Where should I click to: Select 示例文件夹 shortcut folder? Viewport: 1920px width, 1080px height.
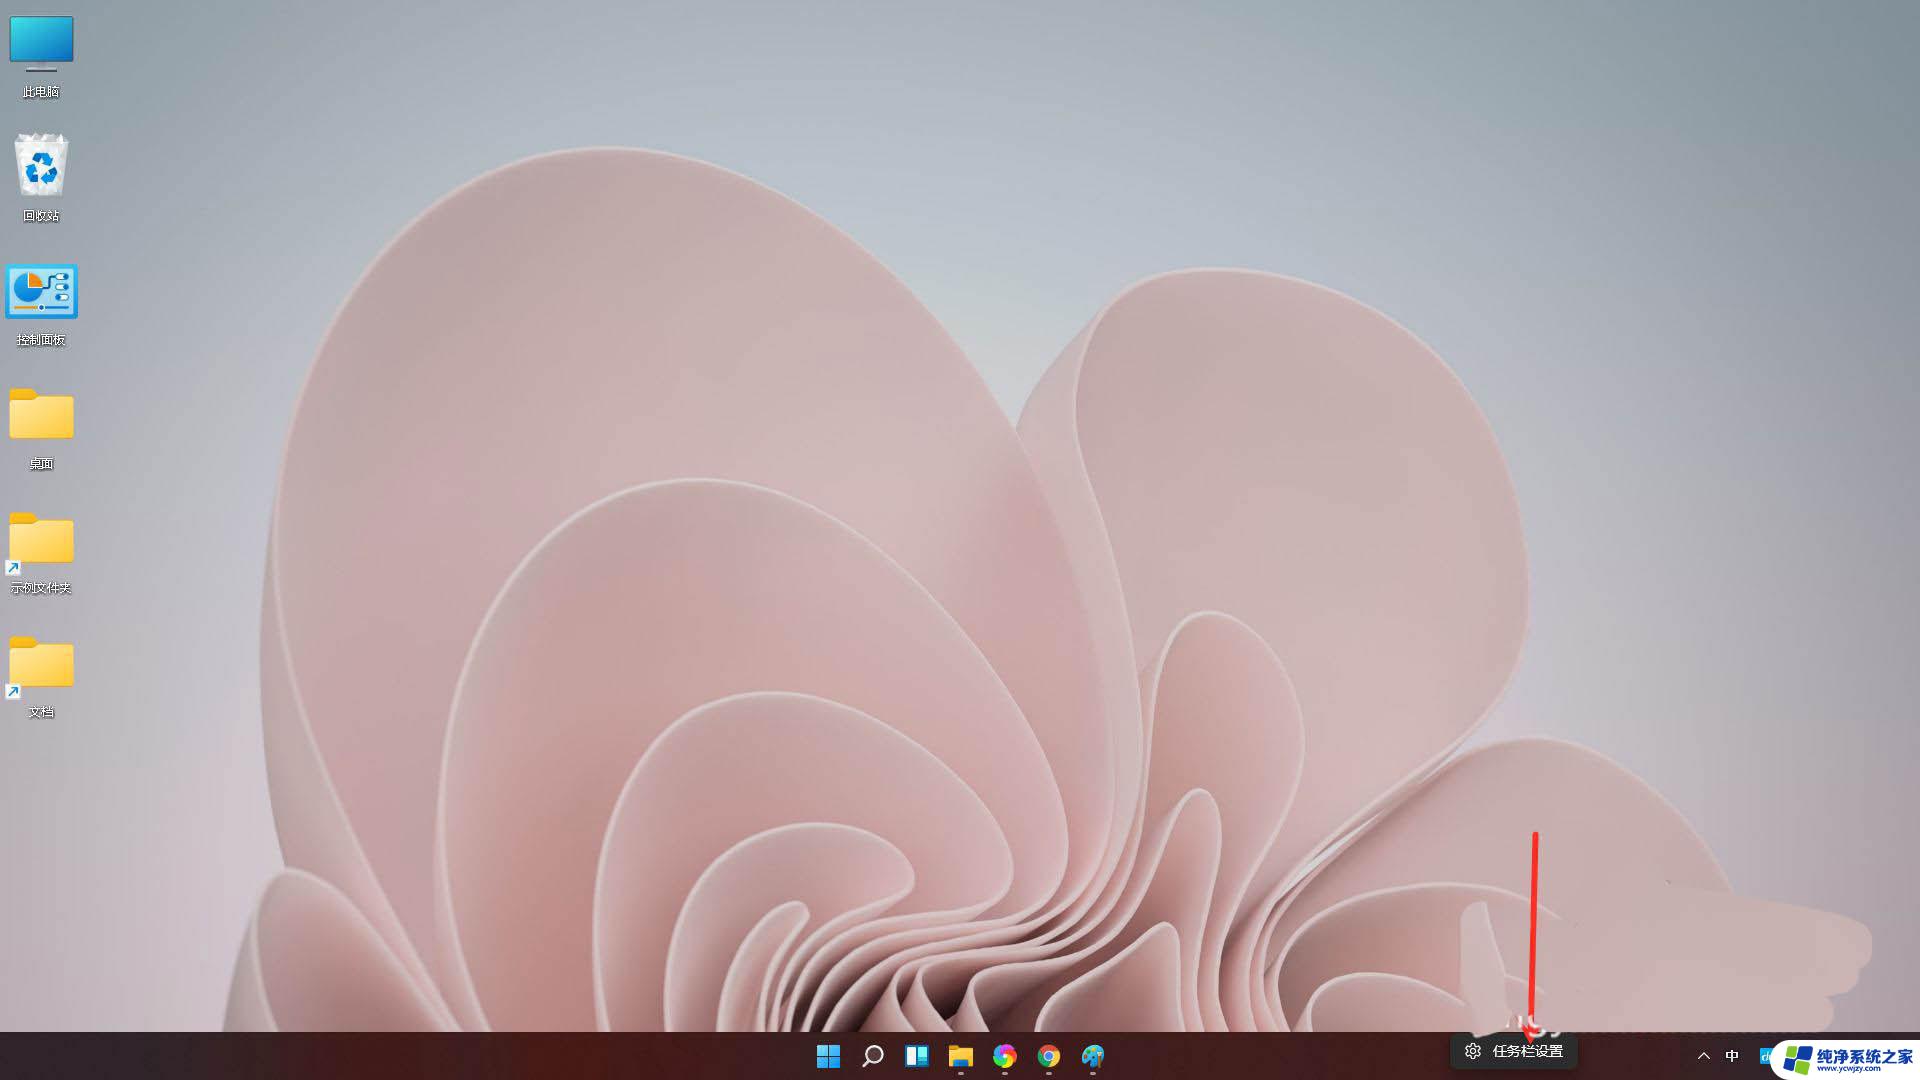41,552
